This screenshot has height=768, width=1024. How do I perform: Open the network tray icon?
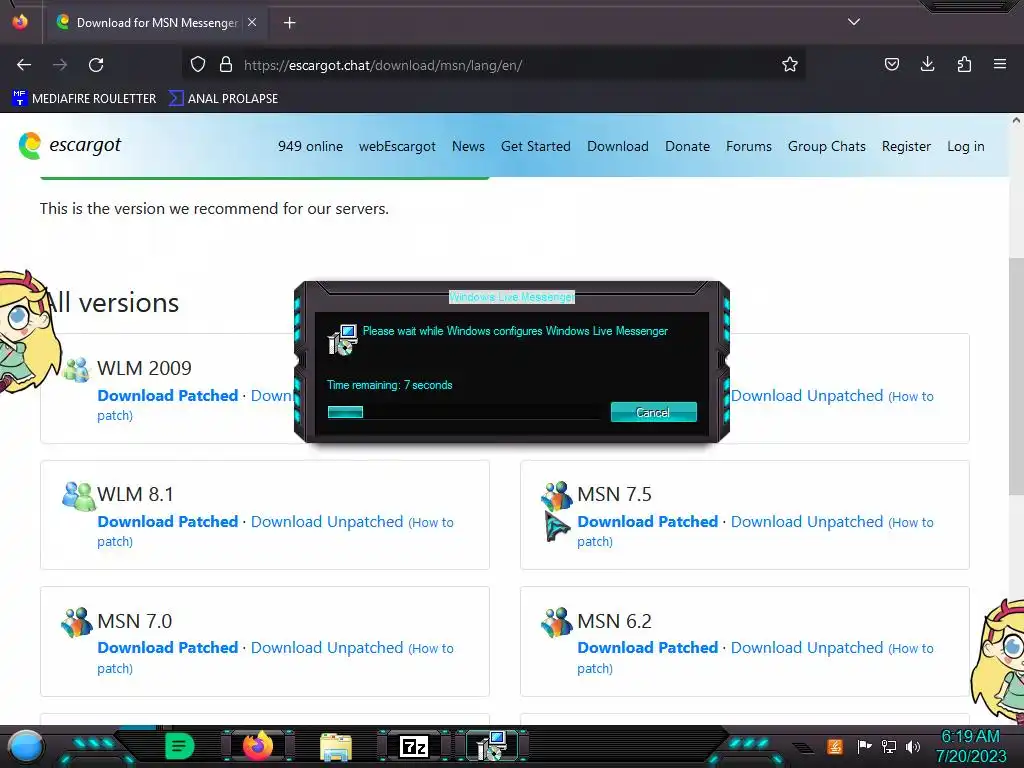[889, 746]
